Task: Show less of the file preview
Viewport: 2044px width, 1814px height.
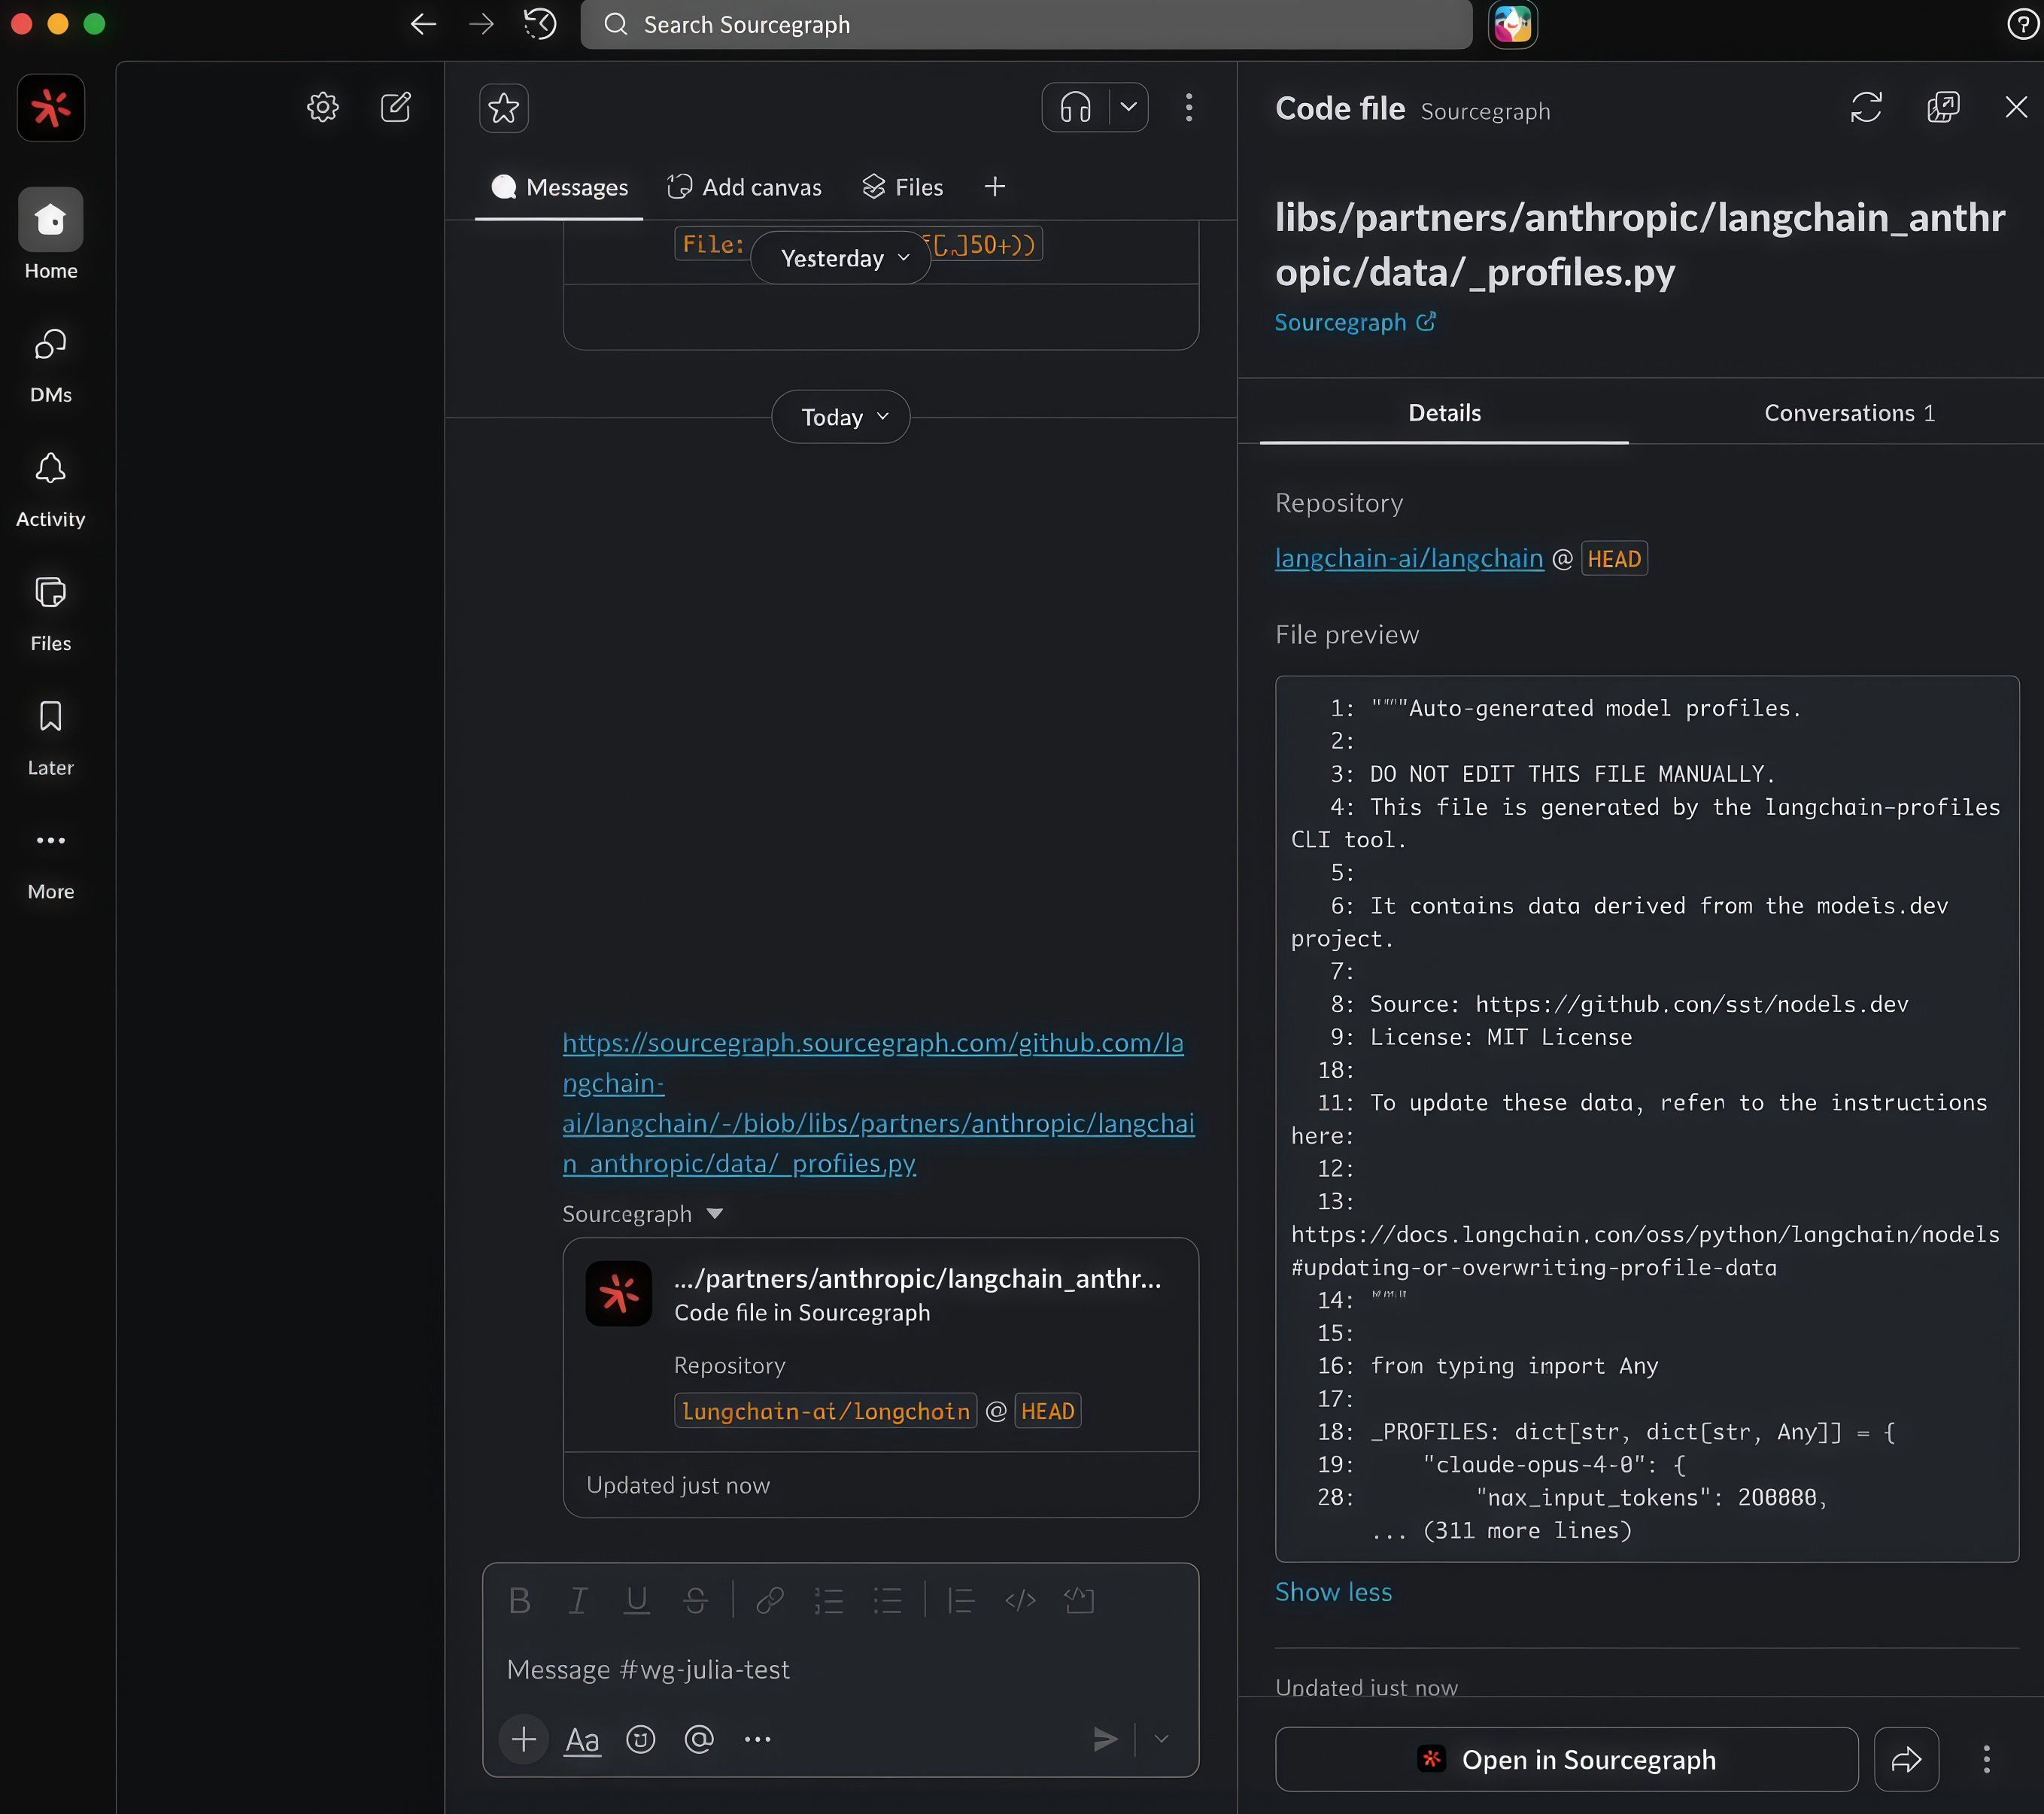Action: pos(1333,1592)
